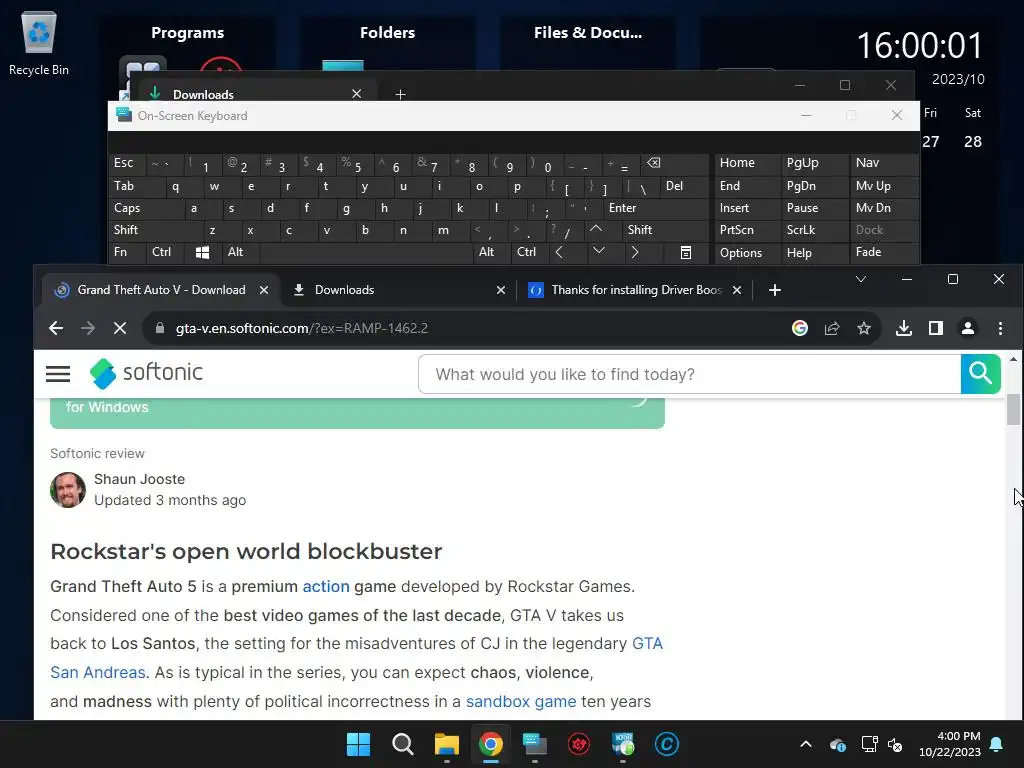Open Chrome downloads toolbar icon
This screenshot has width=1024, height=768.
(x=904, y=328)
